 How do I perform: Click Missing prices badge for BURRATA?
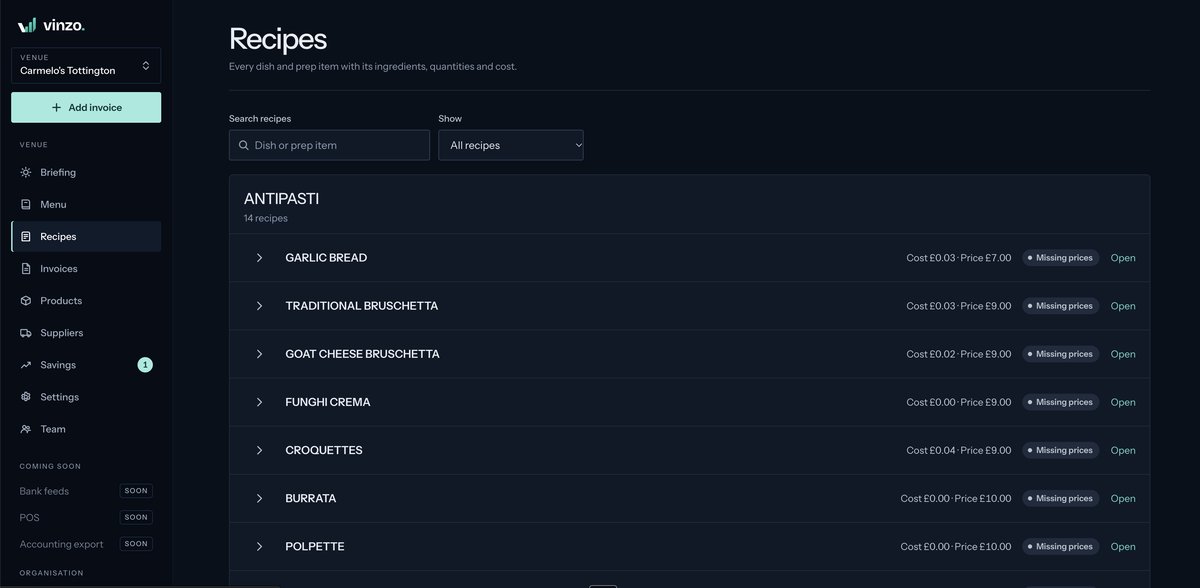click(x=1060, y=498)
